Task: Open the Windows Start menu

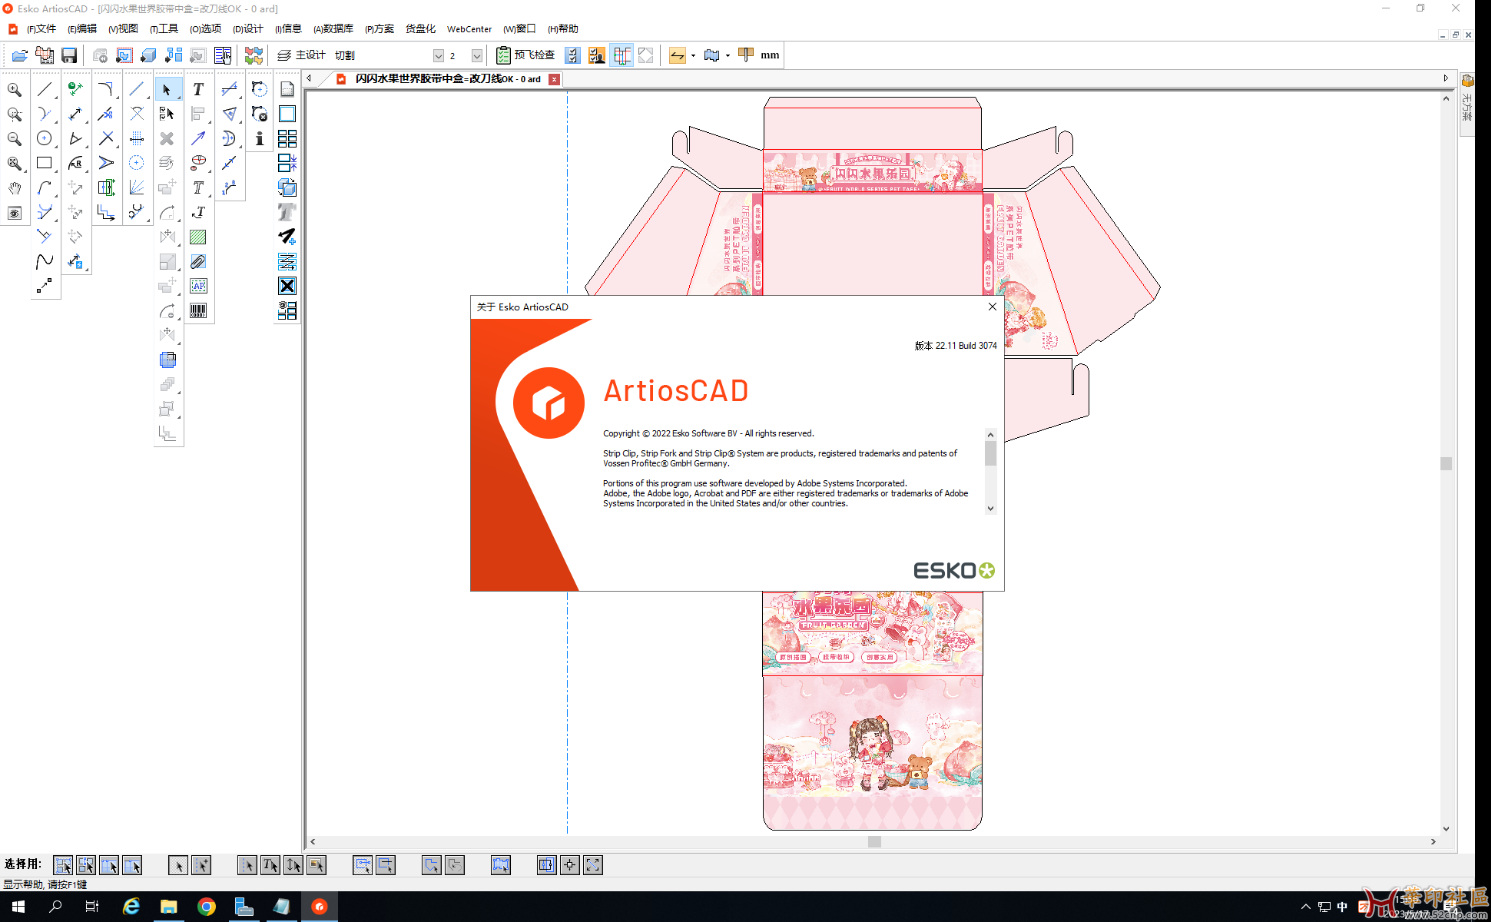Action: [x=18, y=907]
